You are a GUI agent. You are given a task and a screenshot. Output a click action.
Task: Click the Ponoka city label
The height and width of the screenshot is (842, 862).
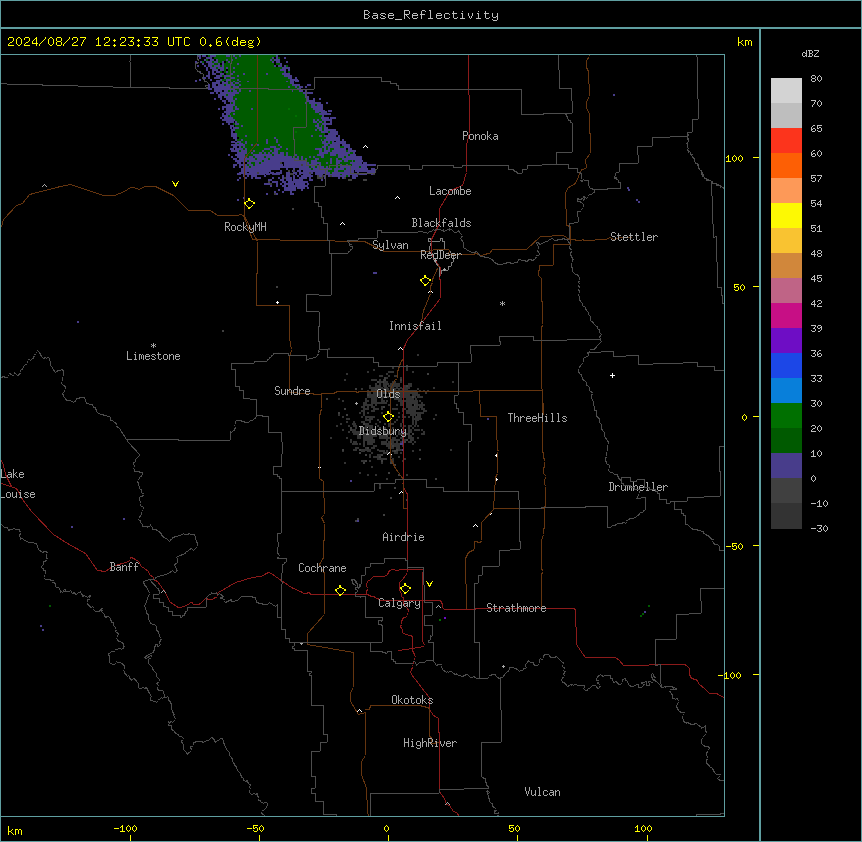(x=480, y=136)
